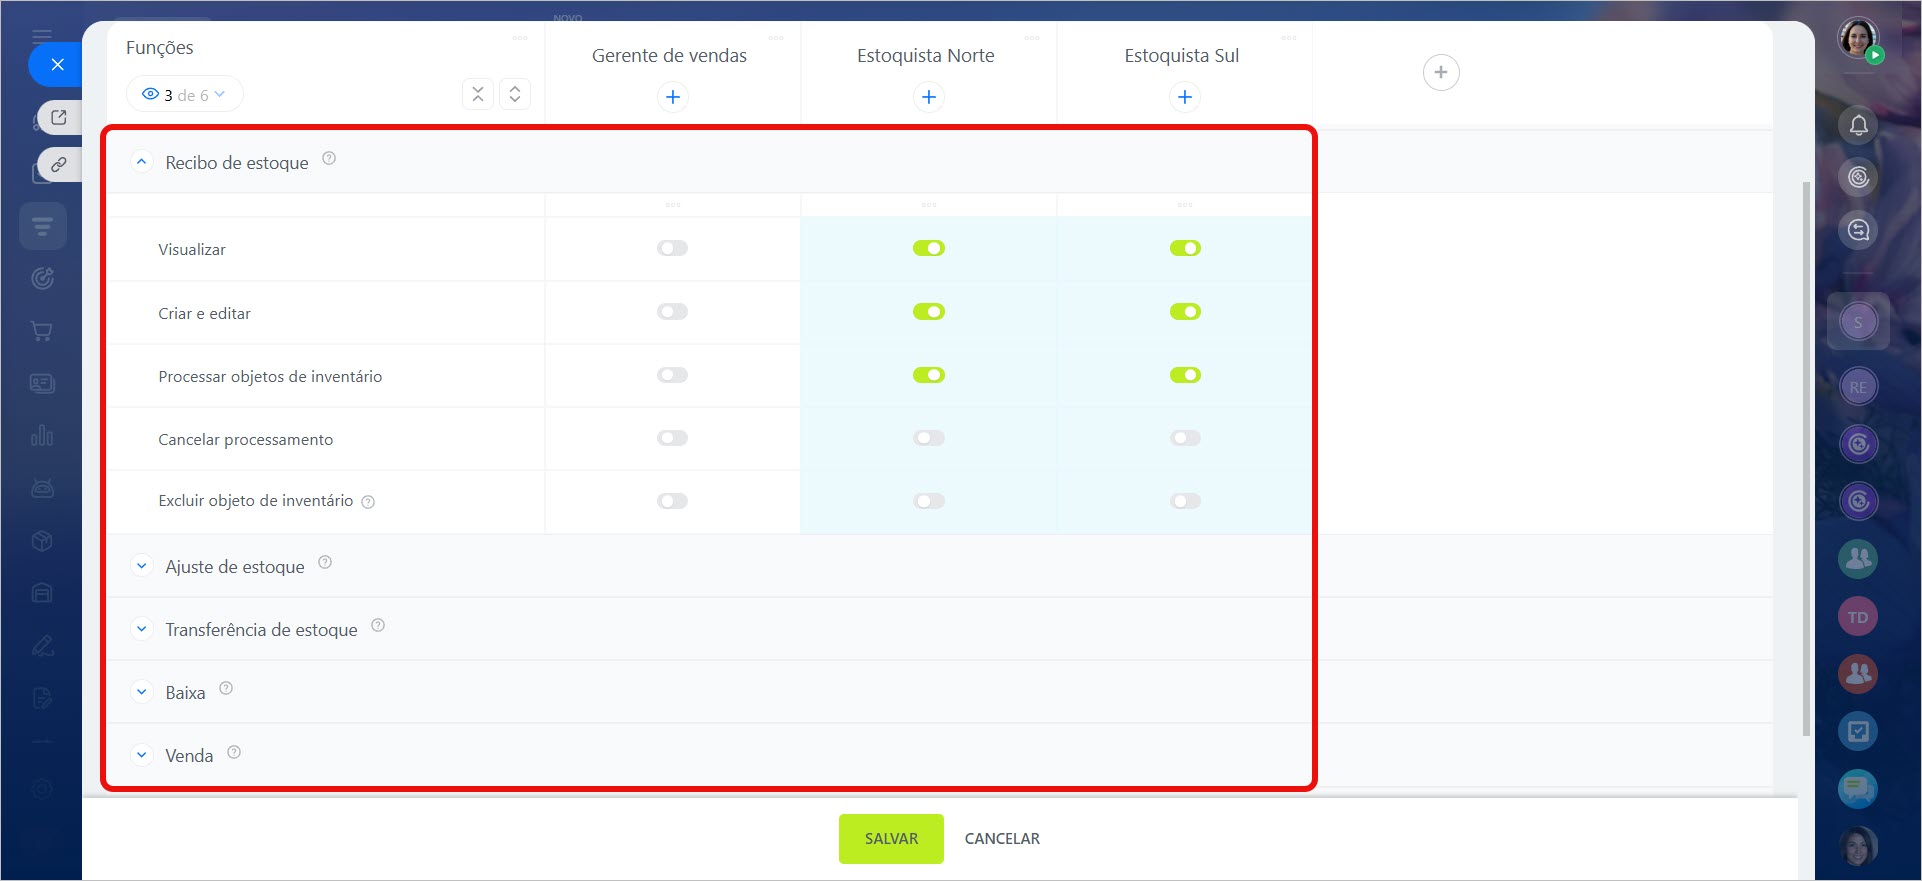Expand the Venda section
The width and height of the screenshot is (1922, 881).
tap(142, 755)
